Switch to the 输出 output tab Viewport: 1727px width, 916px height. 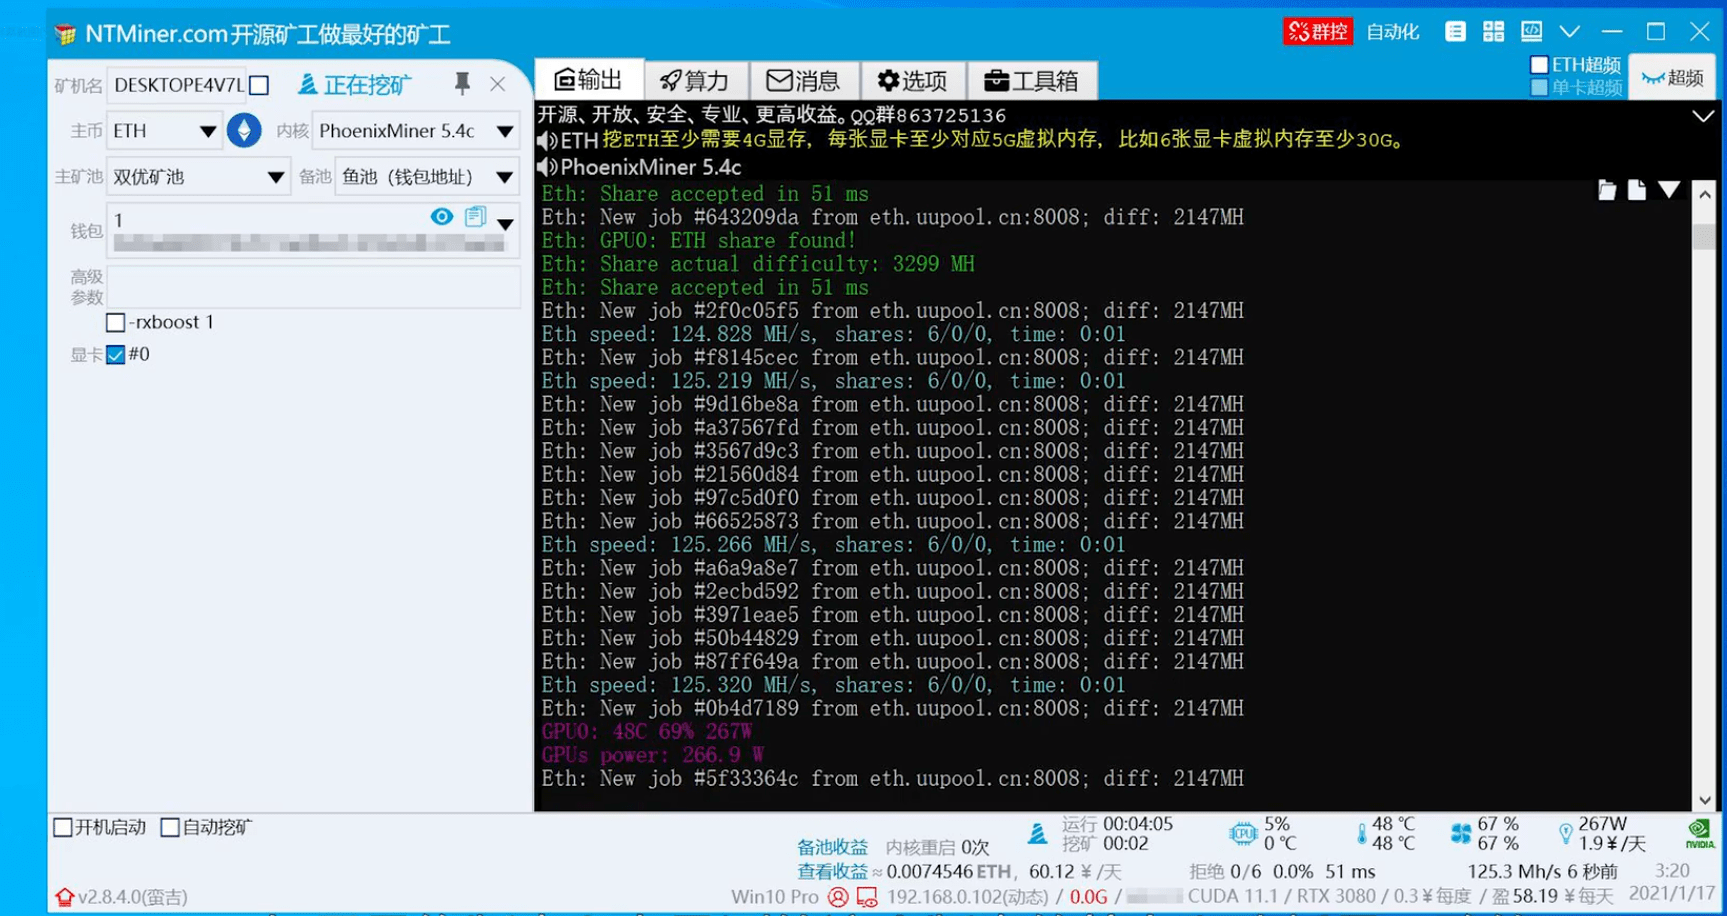pyautogui.click(x=589, y=80)
